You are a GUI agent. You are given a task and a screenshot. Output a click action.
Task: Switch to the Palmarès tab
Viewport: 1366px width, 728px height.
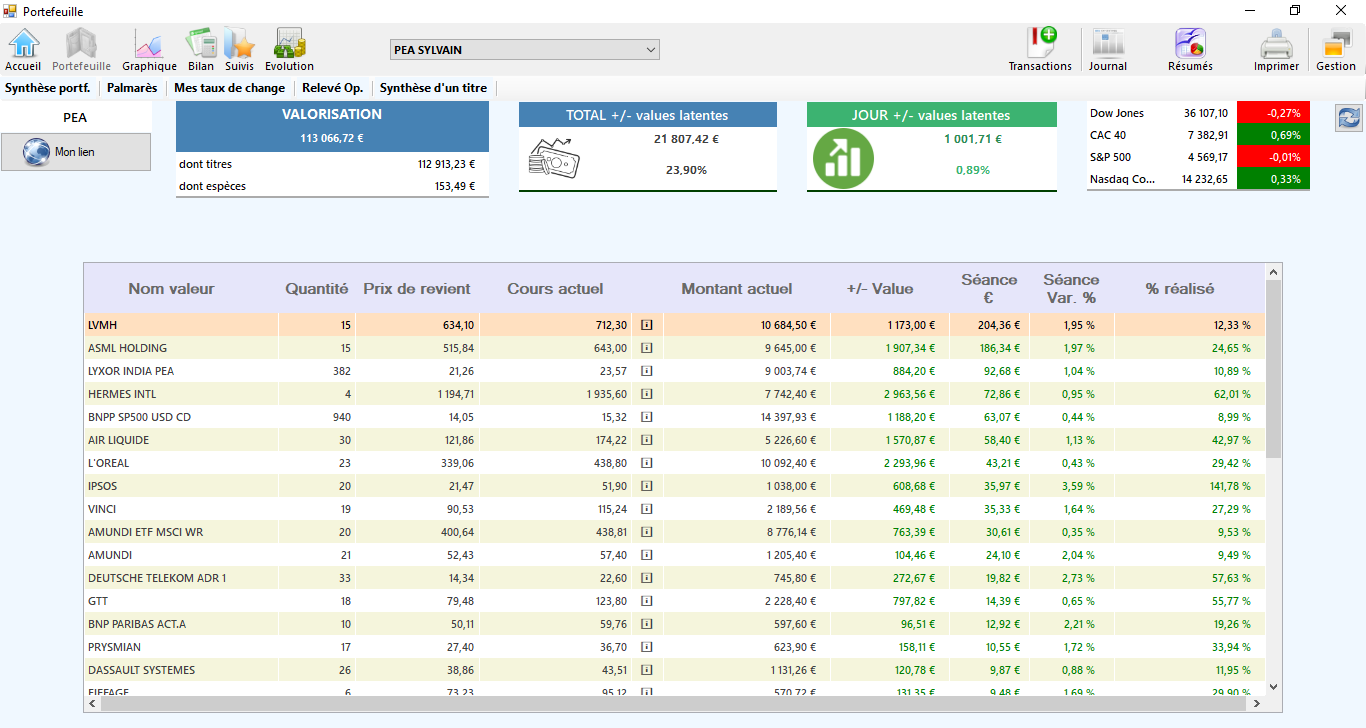[x=132, y=88]
